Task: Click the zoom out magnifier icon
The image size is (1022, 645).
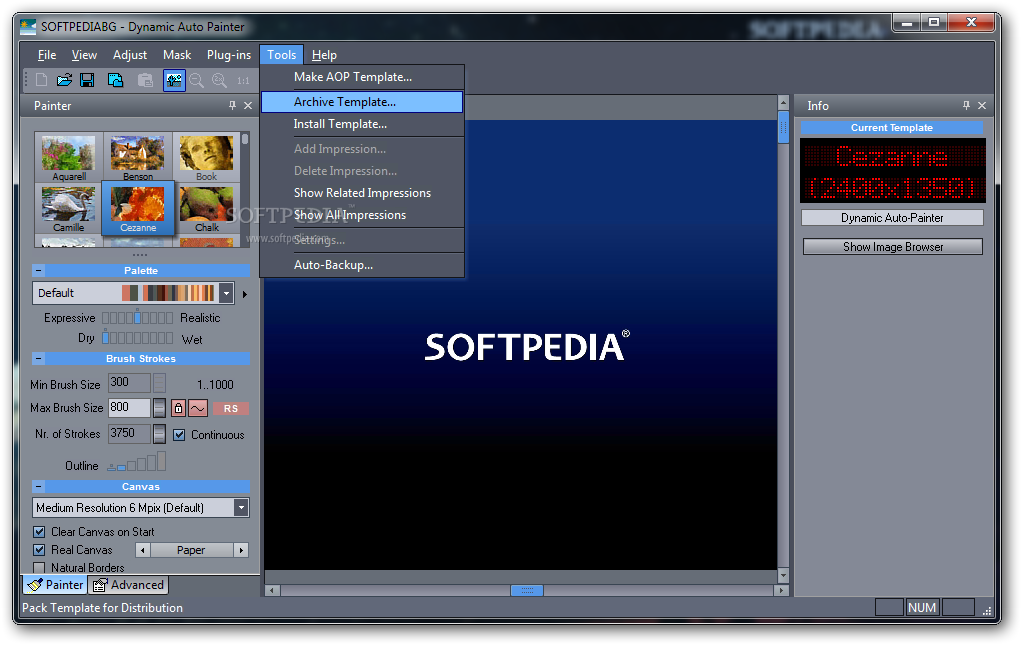Action: pyautogui.click(x=196, y=80)
